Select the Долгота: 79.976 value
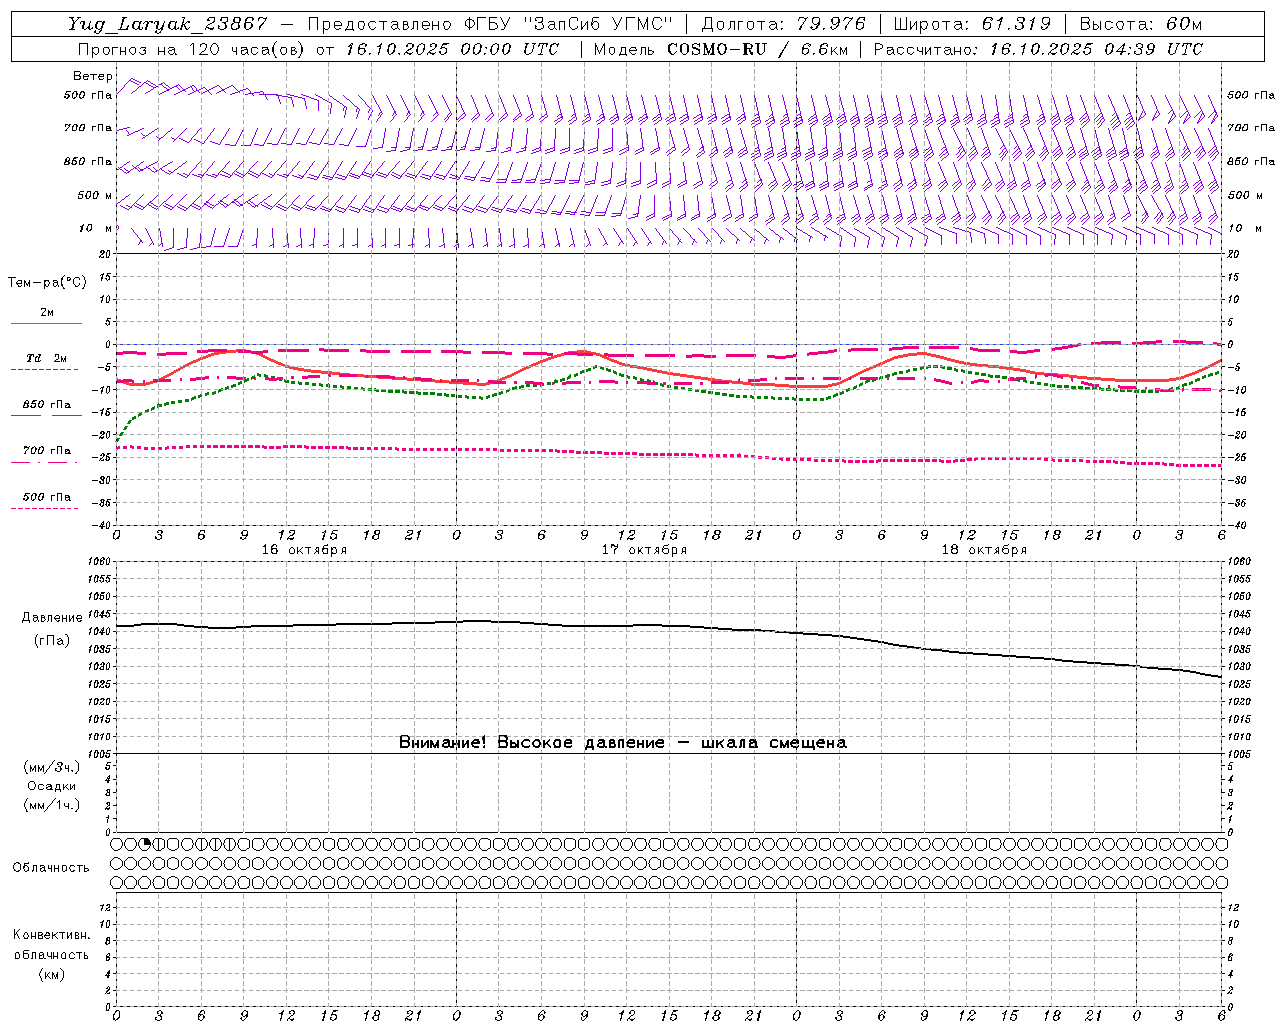The height and width of the screenshot is (1024, 1280). (785, 24)
